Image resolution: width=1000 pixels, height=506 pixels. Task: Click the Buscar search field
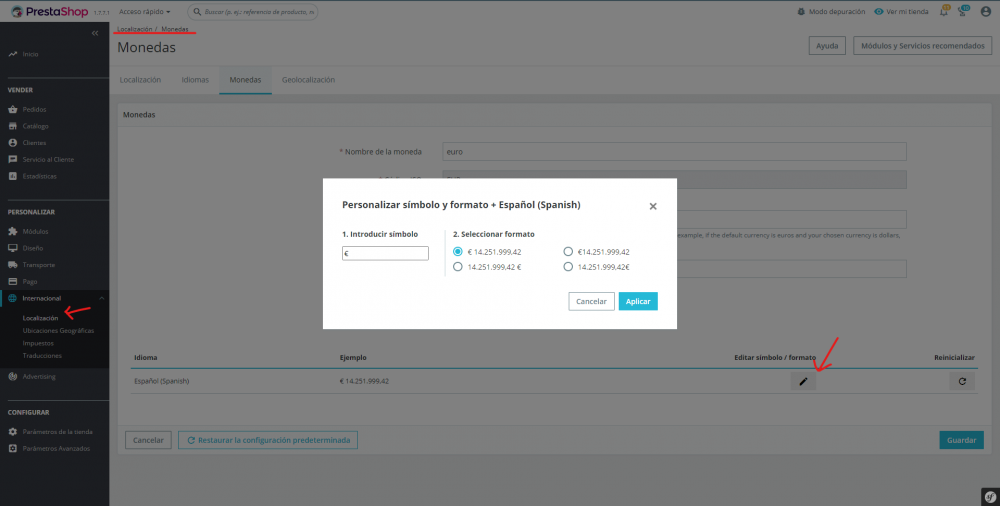pyautogui.click(x=253, y=12)
